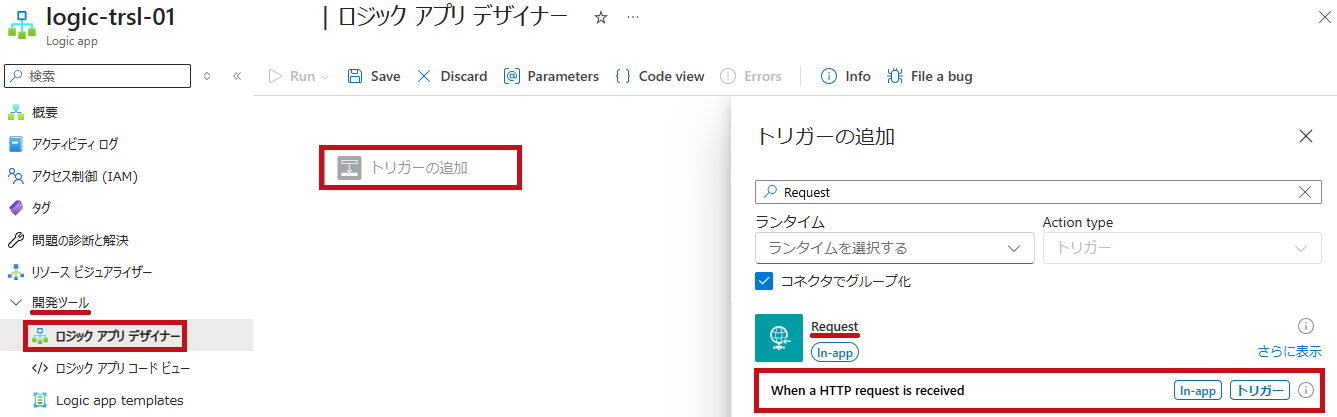The width and height of the screenshot is (1337, 417).
Task: Open the Action type トリガー dropdown
Action: pos(1182,247)
